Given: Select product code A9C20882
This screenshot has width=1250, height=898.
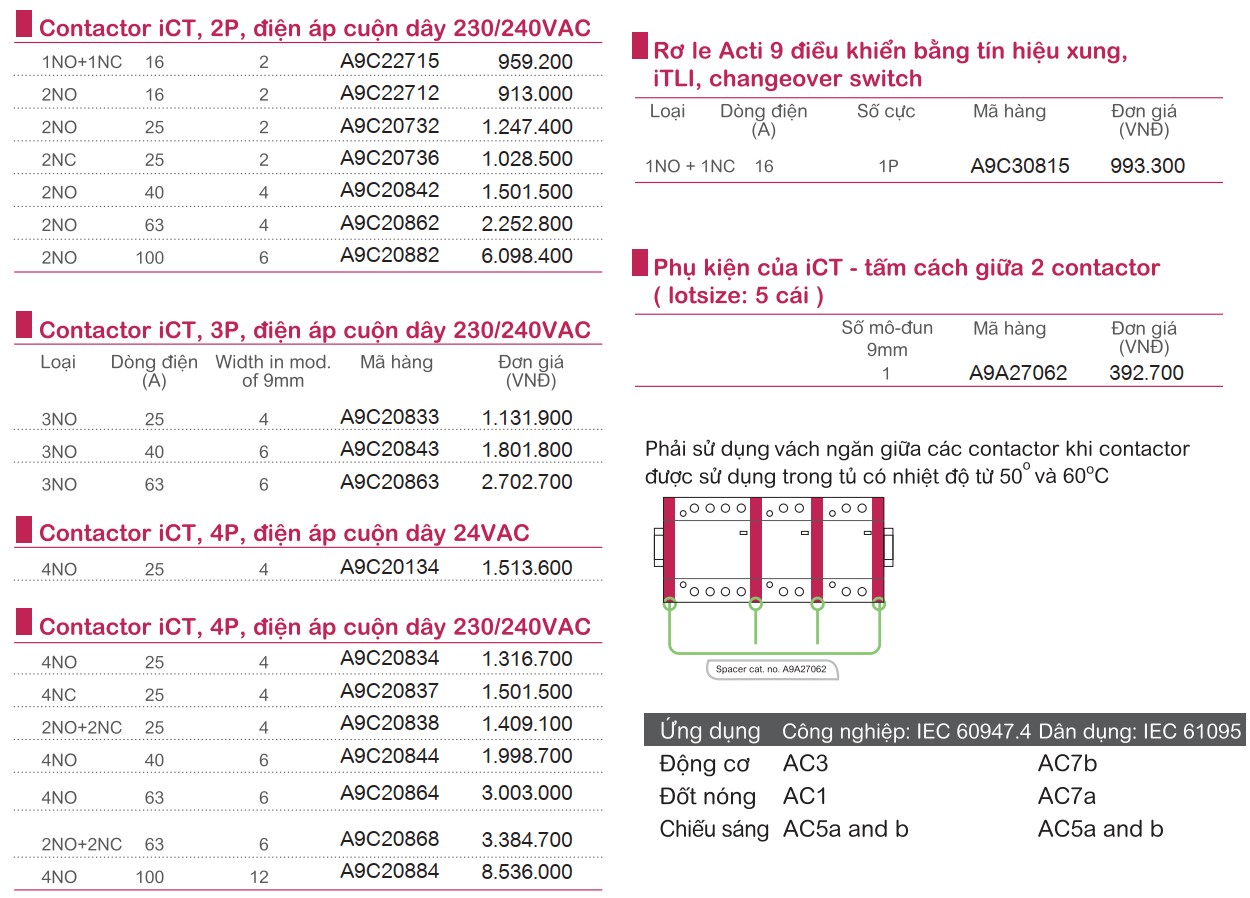Looking at the screenshot, I should (x=389, y=255).
